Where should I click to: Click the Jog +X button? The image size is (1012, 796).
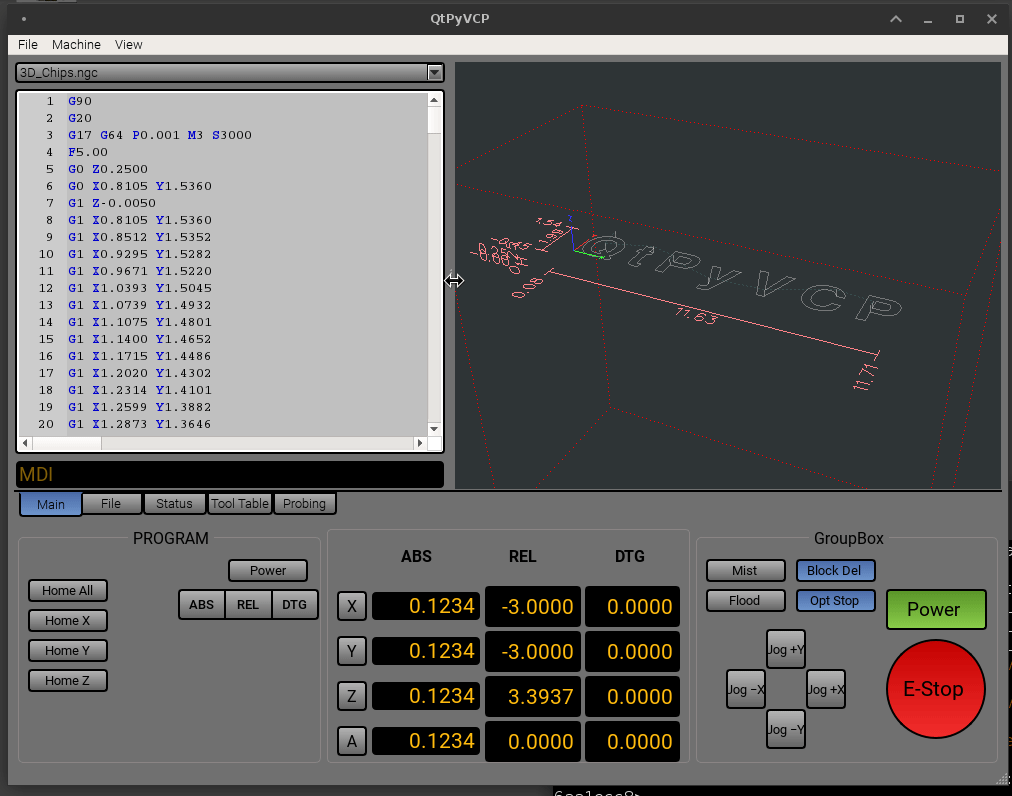[x=825, y=689]
